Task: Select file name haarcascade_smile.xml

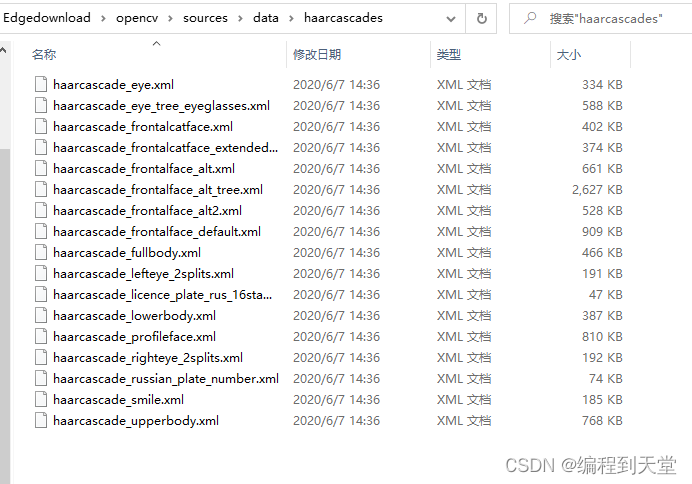Action: click(118, 400)
